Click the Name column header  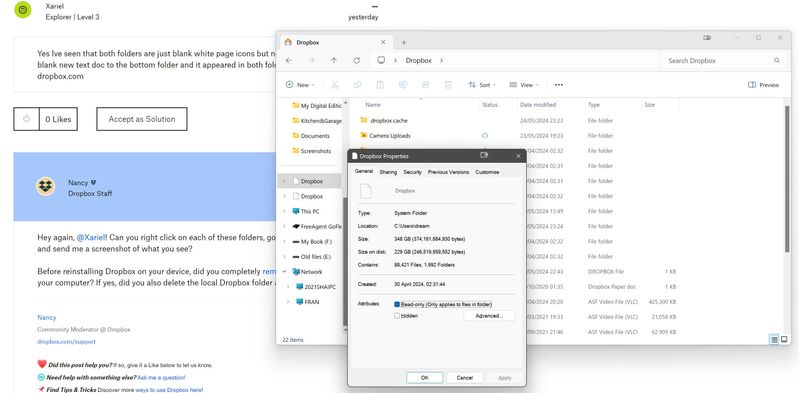[x=373, y=104]
